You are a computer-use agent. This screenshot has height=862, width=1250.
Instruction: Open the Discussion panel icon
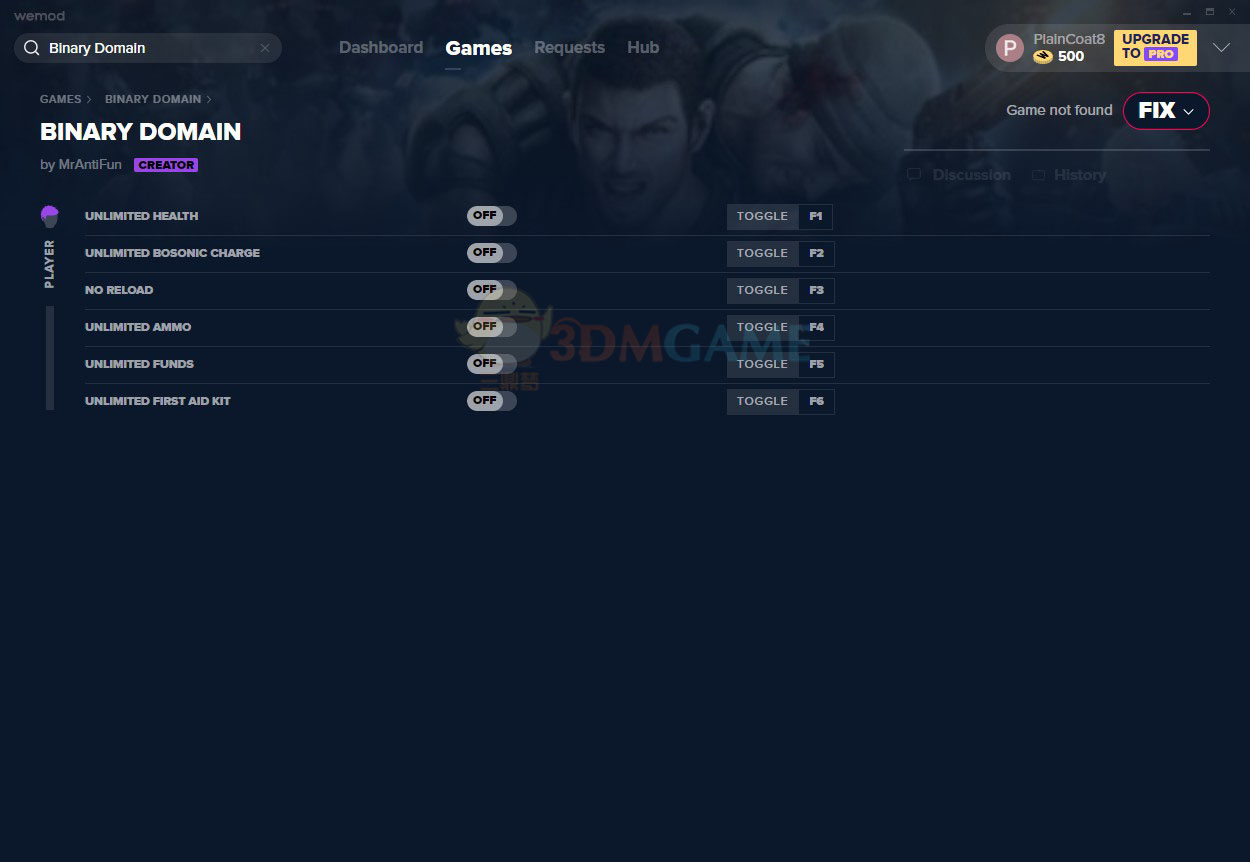pos(914,175)
